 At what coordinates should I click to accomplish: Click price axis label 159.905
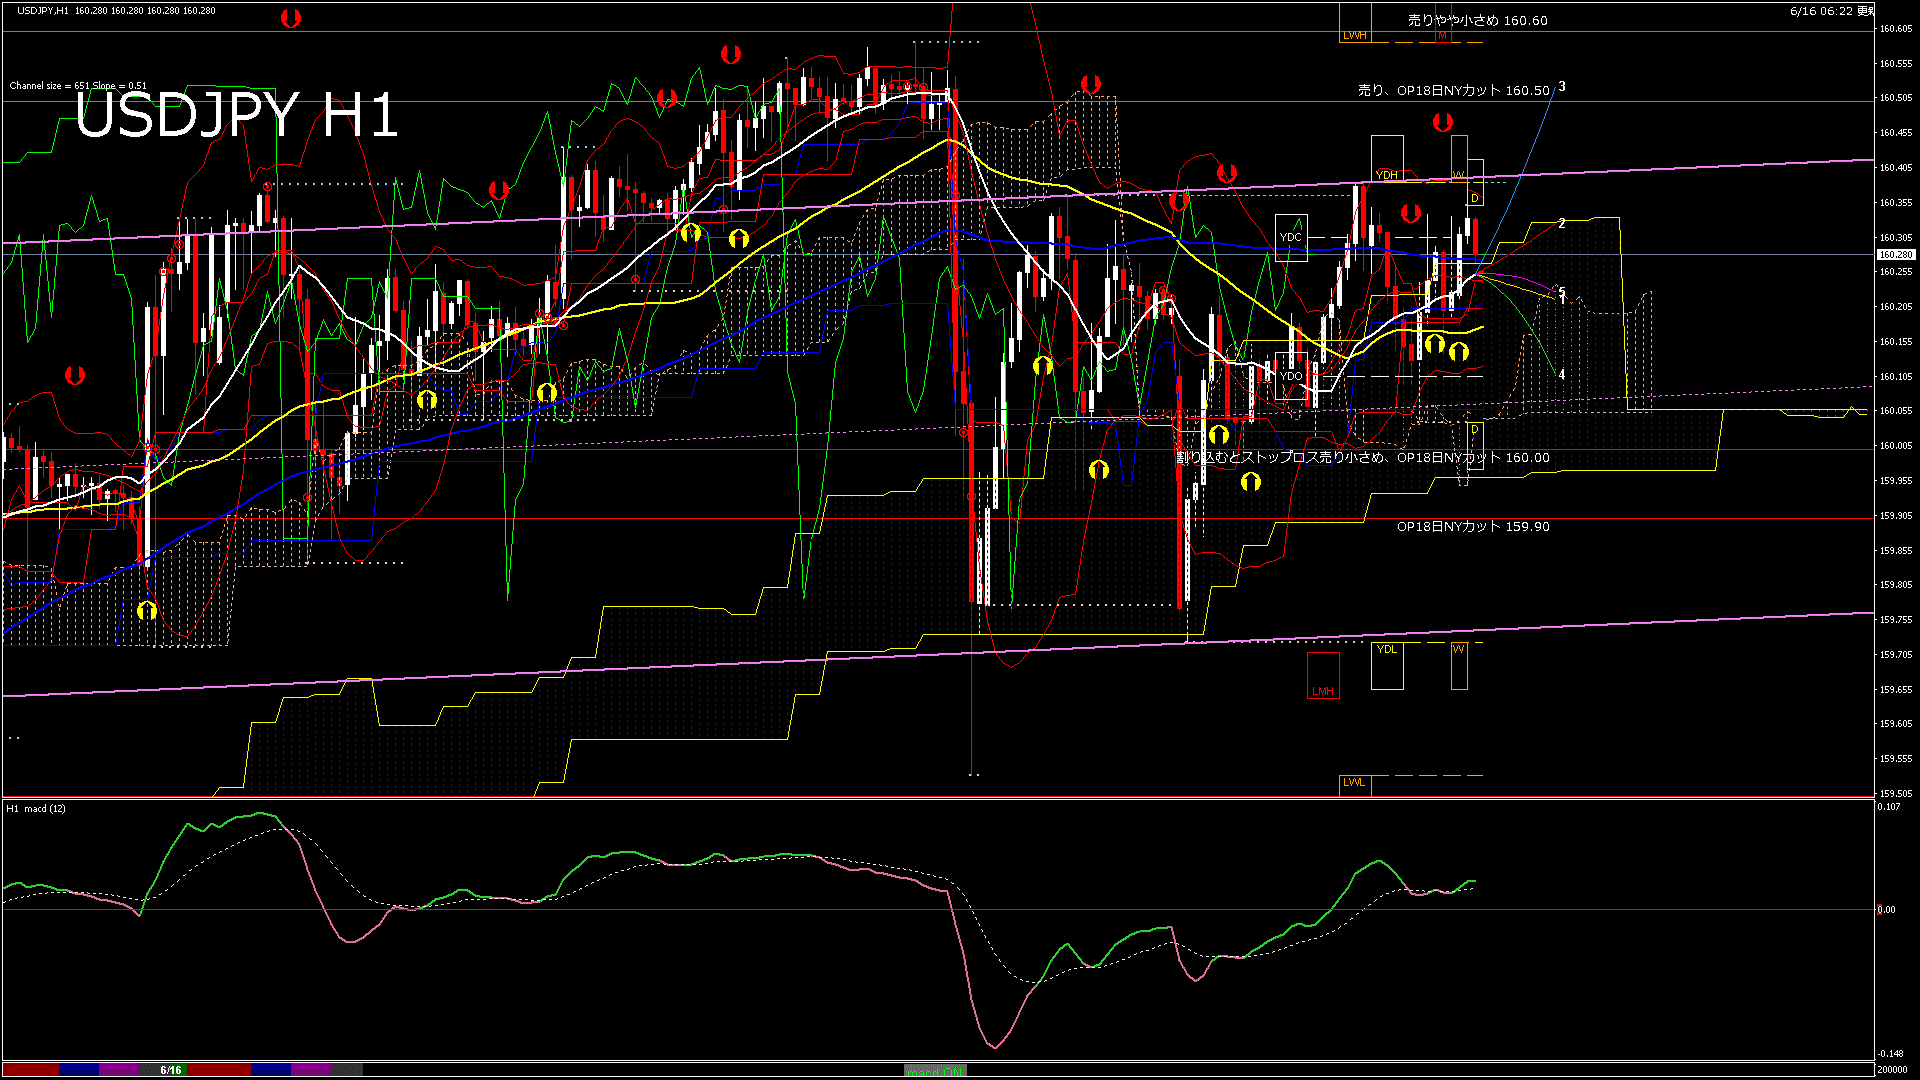pyautogui.click(x=1895, y=516)
